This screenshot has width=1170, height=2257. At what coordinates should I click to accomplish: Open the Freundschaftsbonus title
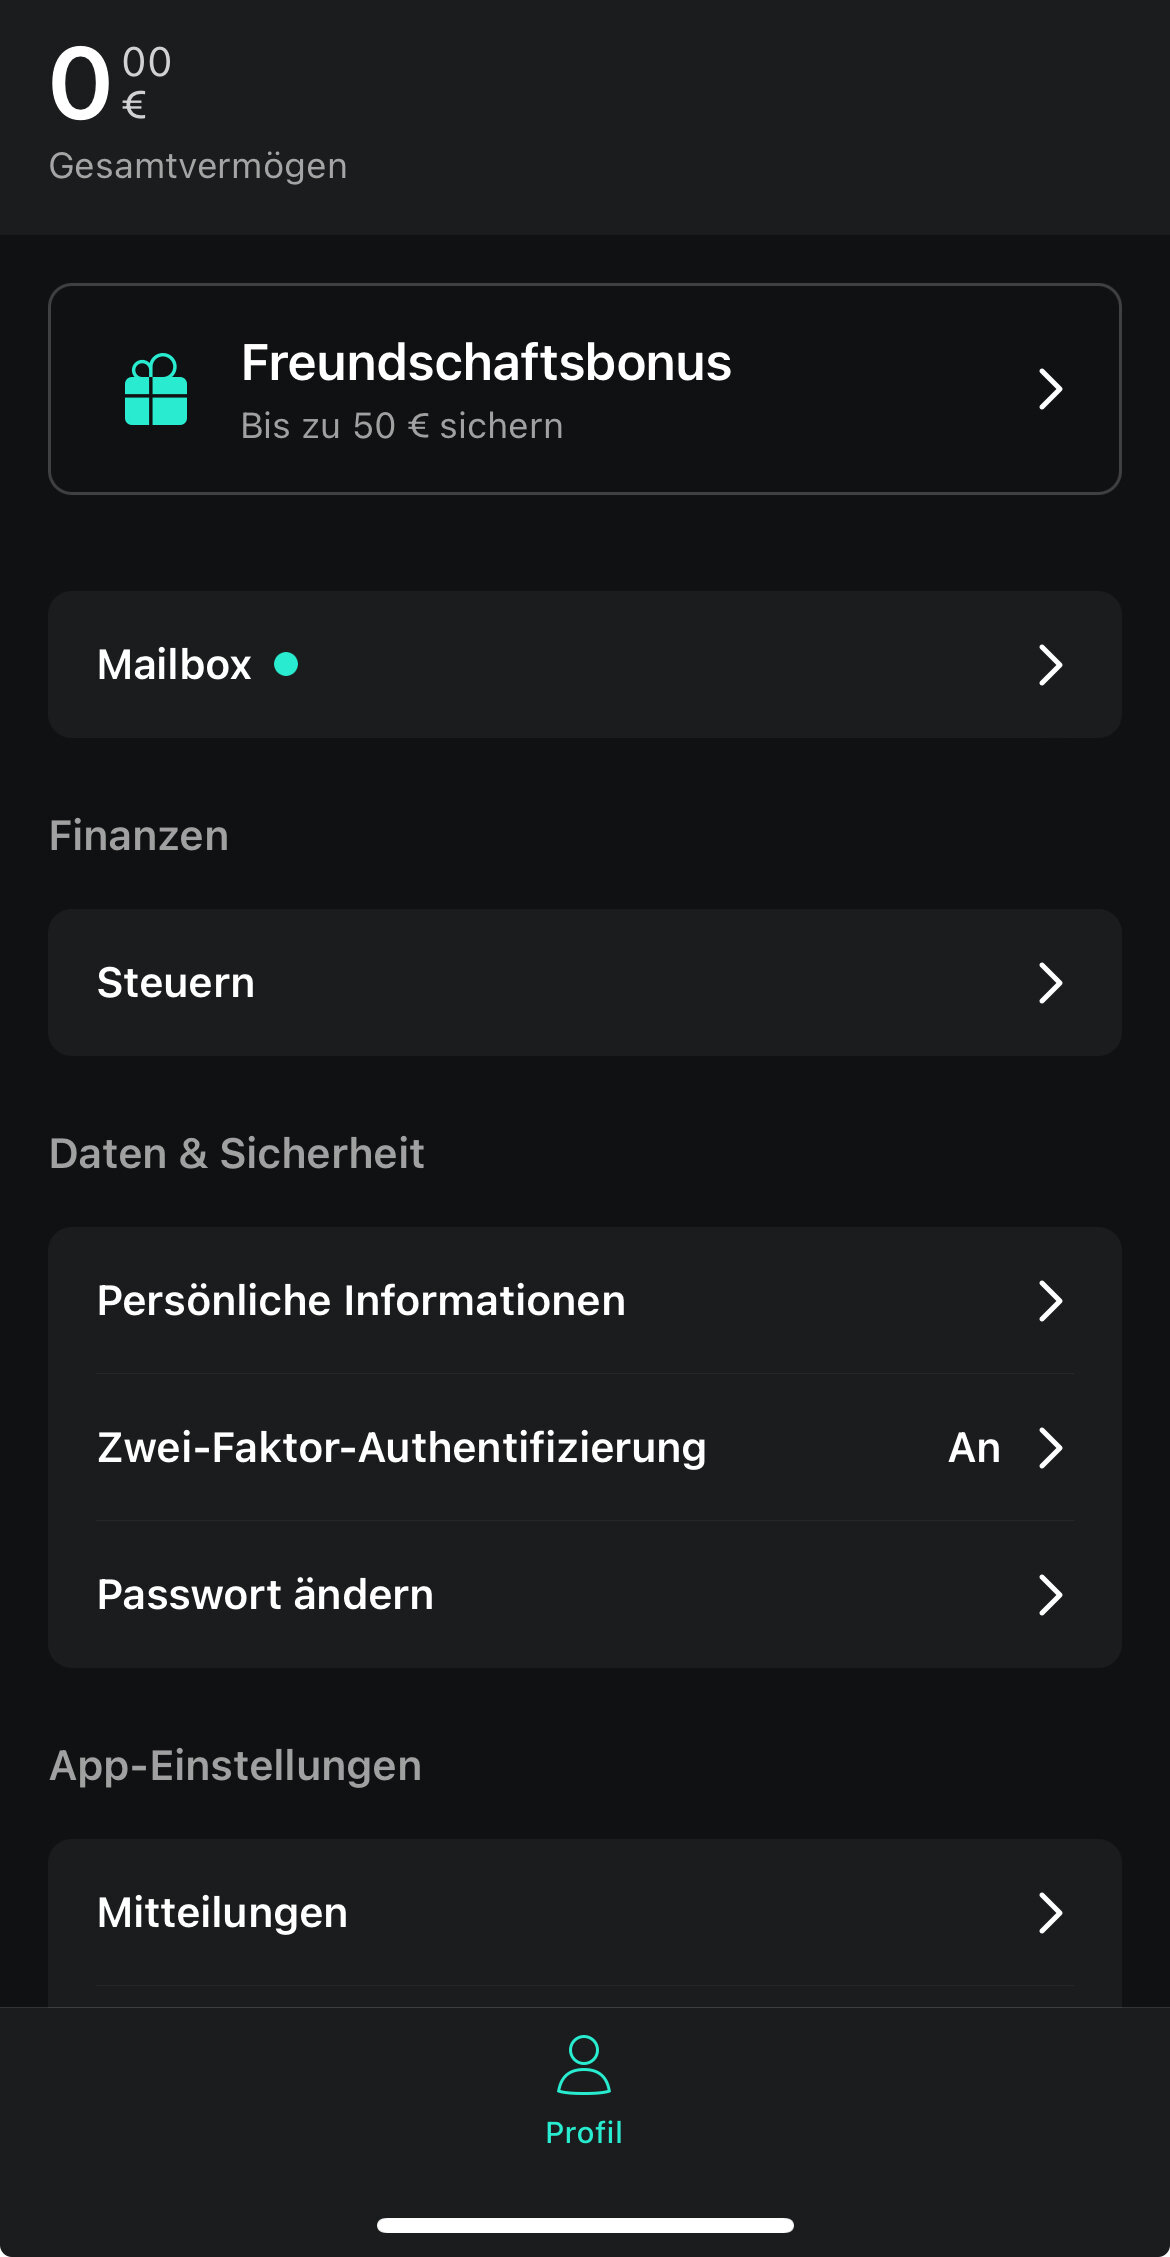click(486, 362)
